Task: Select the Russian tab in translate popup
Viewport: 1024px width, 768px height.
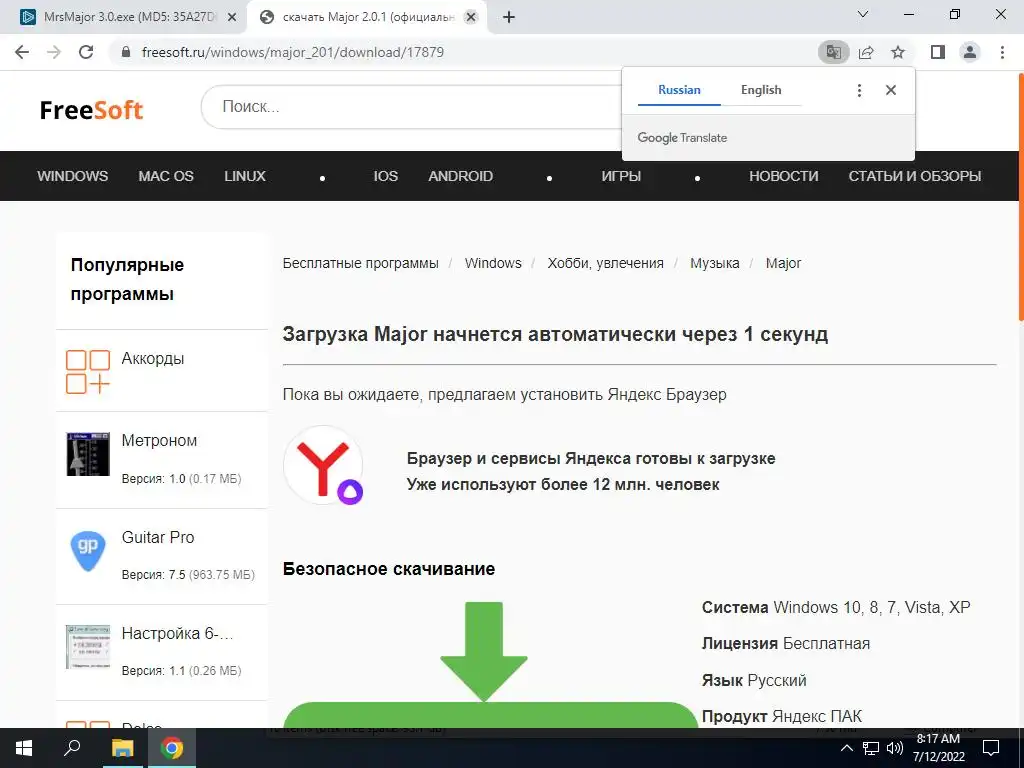Action: coord(679,90)
